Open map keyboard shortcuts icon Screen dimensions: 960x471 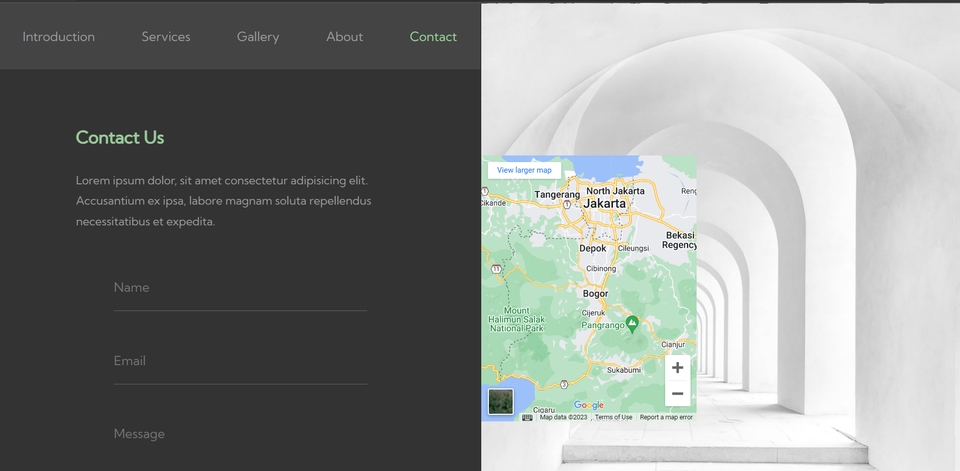[x=527, y=418]
